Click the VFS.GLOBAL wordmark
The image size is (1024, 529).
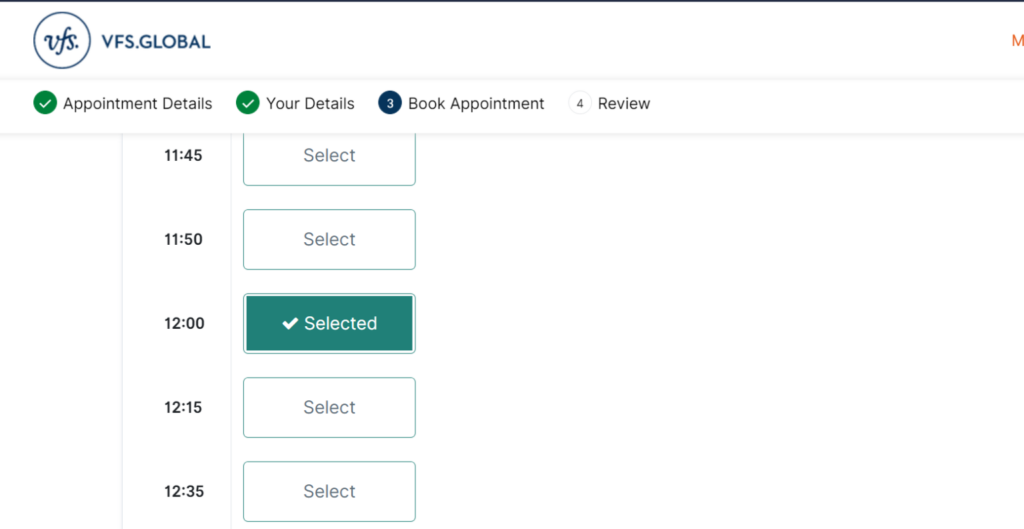(155, 42)
